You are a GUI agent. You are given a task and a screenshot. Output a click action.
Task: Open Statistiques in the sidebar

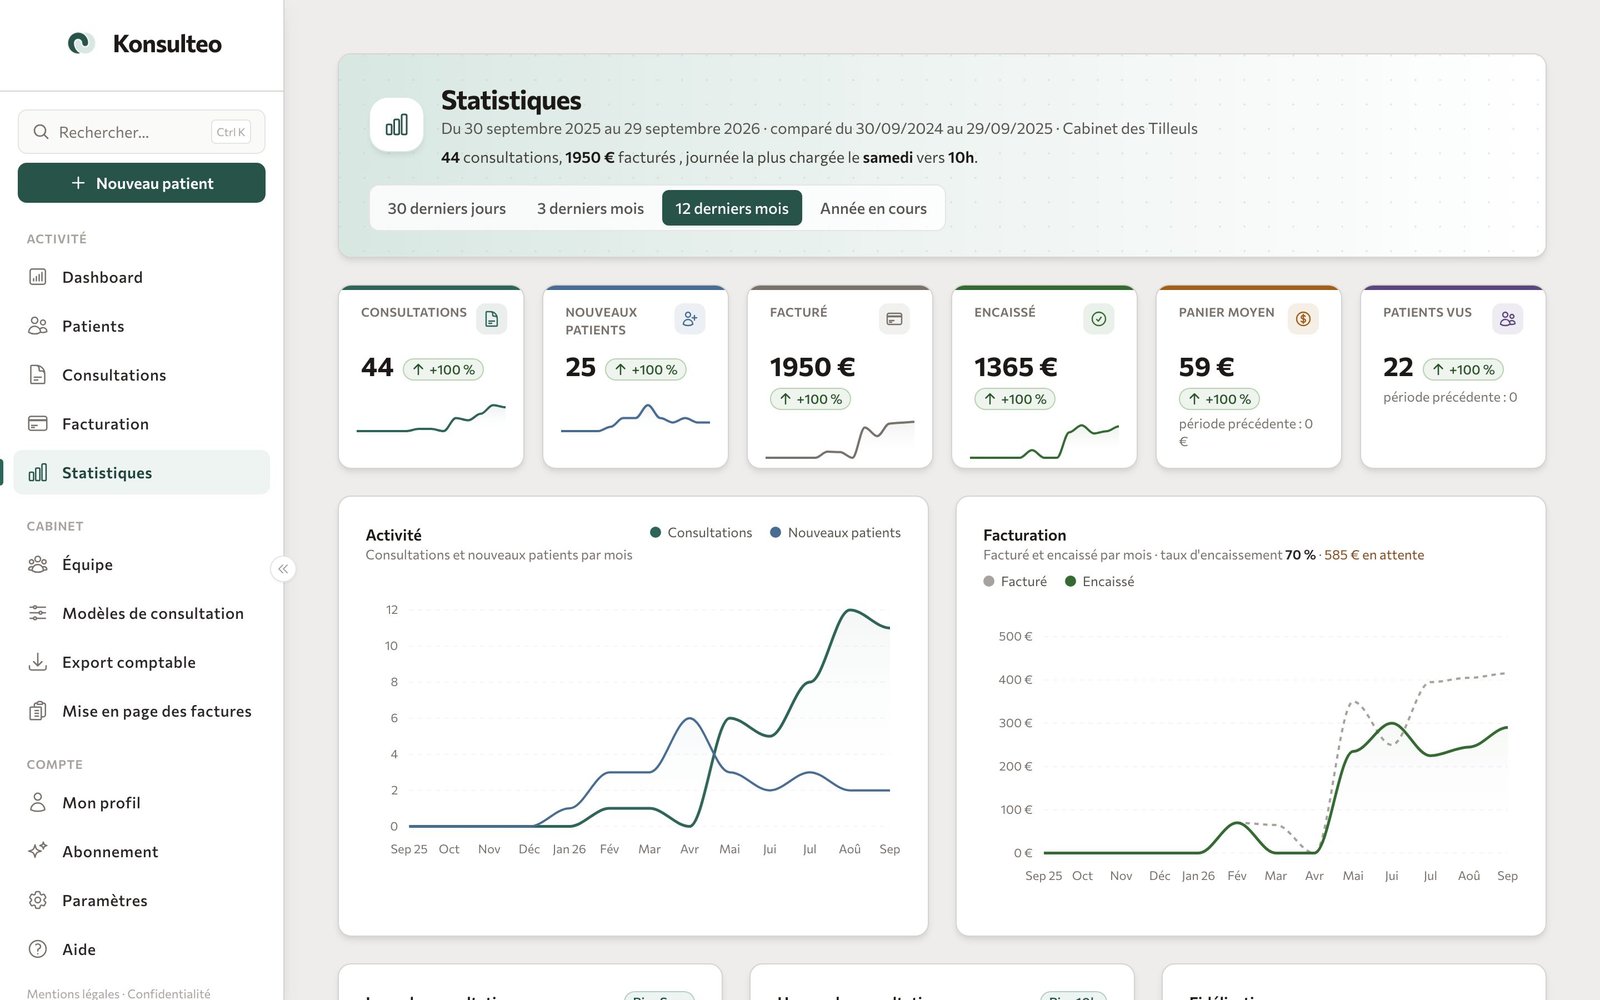pyautogui.click(x=142, y=473)
